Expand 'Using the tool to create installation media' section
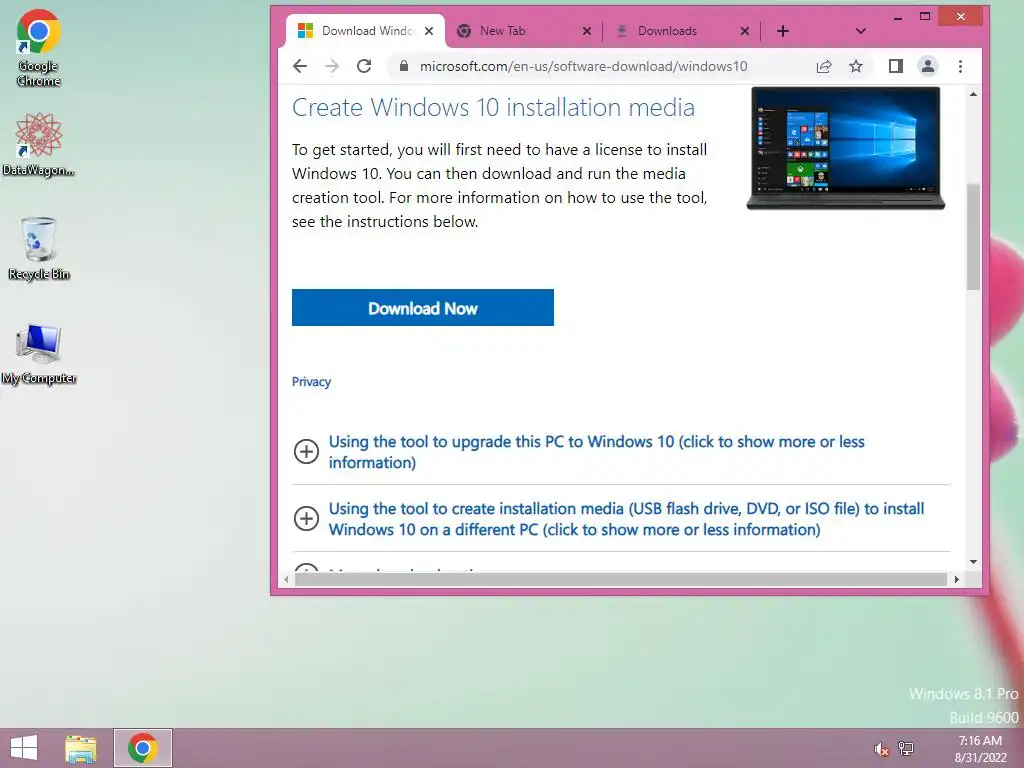This screenshot has width=1024, height=768. tap(306, 519)
